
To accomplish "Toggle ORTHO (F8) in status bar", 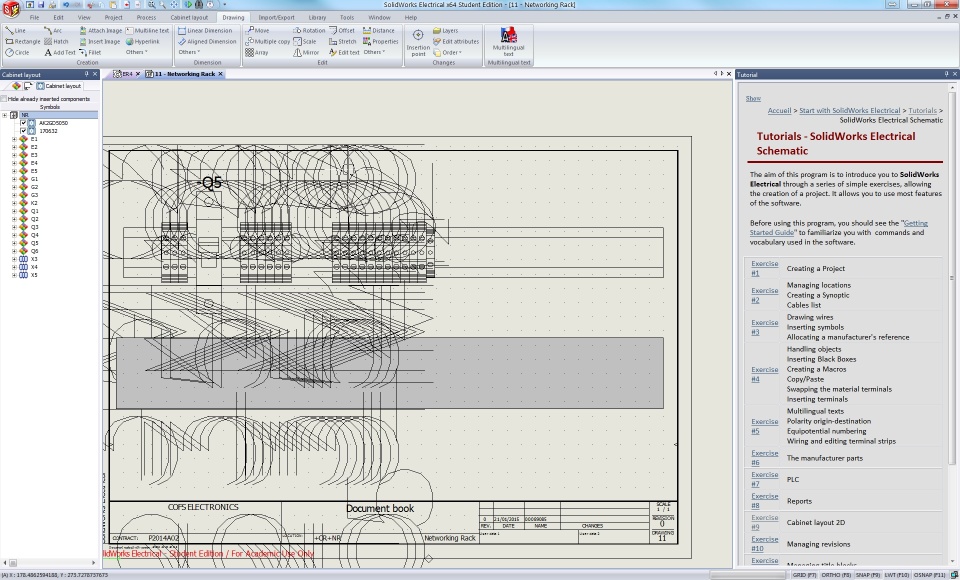I will pos(836,575).
